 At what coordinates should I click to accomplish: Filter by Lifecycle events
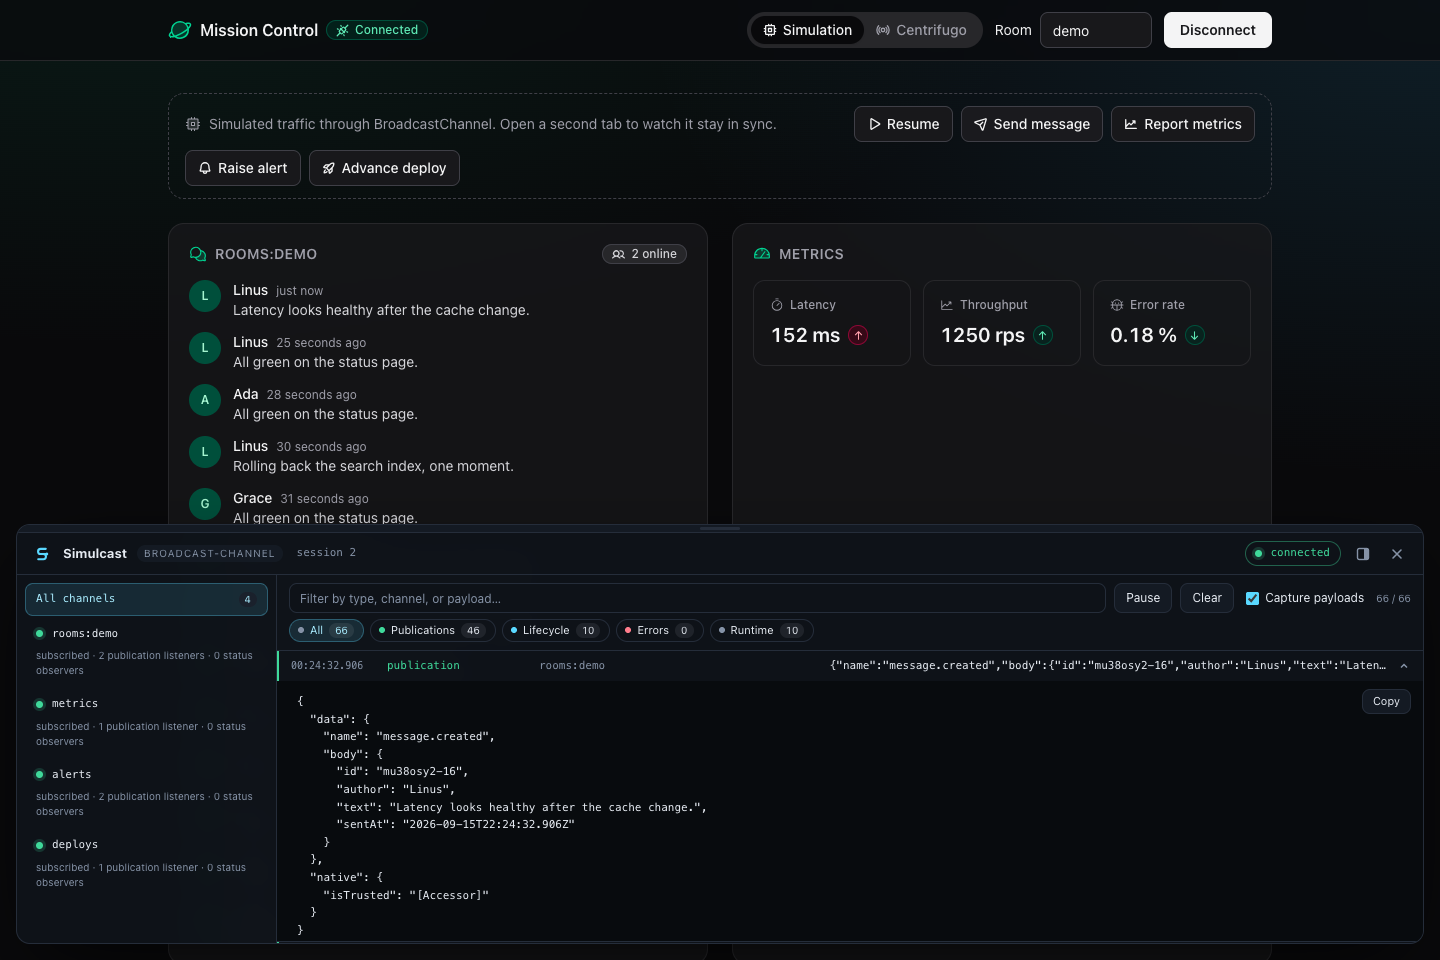pos(556,630)
